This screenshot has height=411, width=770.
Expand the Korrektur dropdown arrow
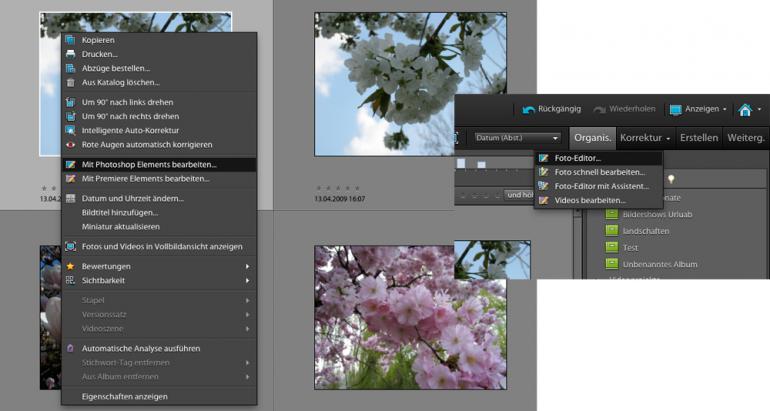click(667, 137)
